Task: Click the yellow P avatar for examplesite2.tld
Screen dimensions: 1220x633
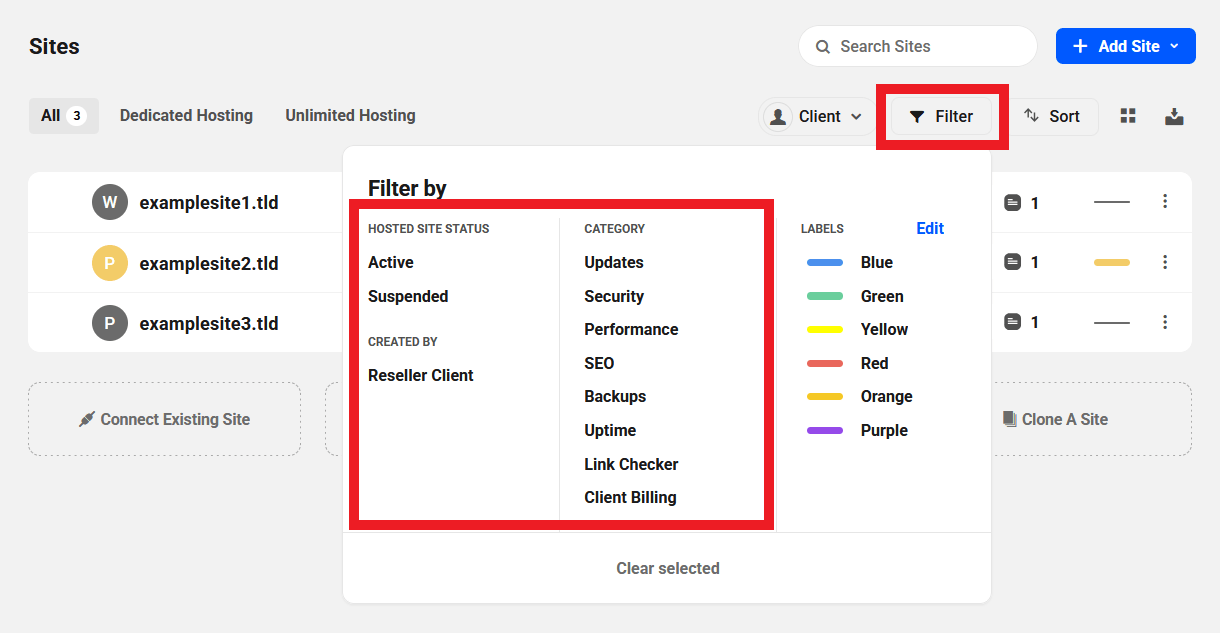Action: tap(110, 263)
